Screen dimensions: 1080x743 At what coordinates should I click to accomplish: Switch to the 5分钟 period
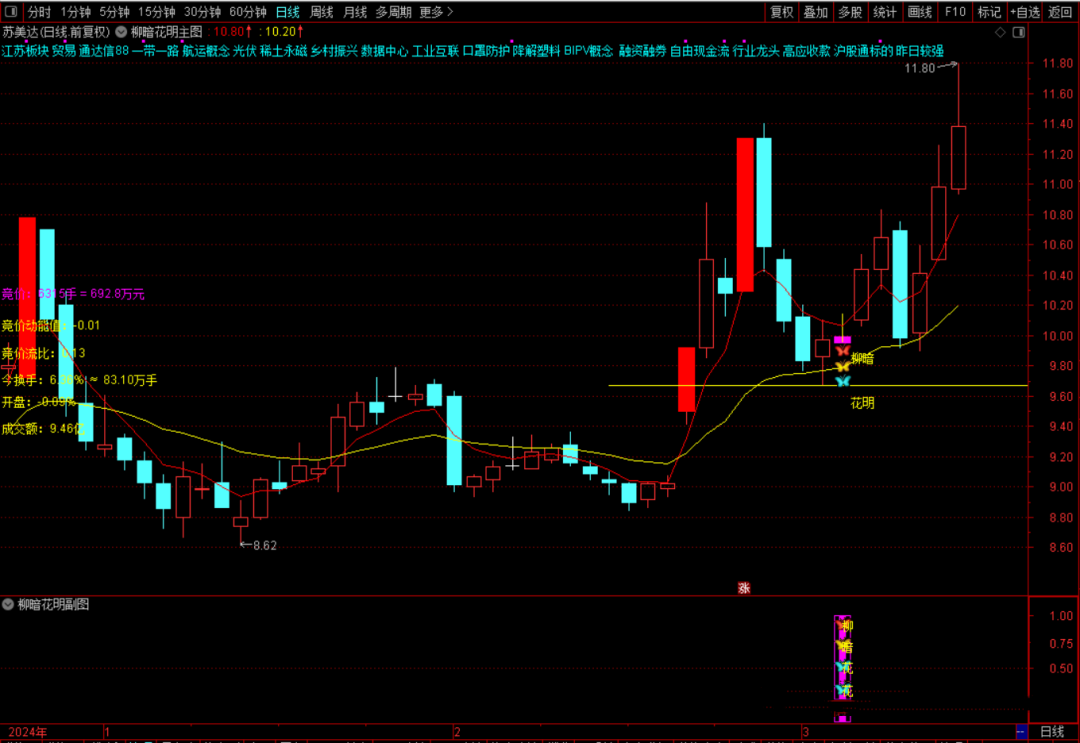[114, 12]
